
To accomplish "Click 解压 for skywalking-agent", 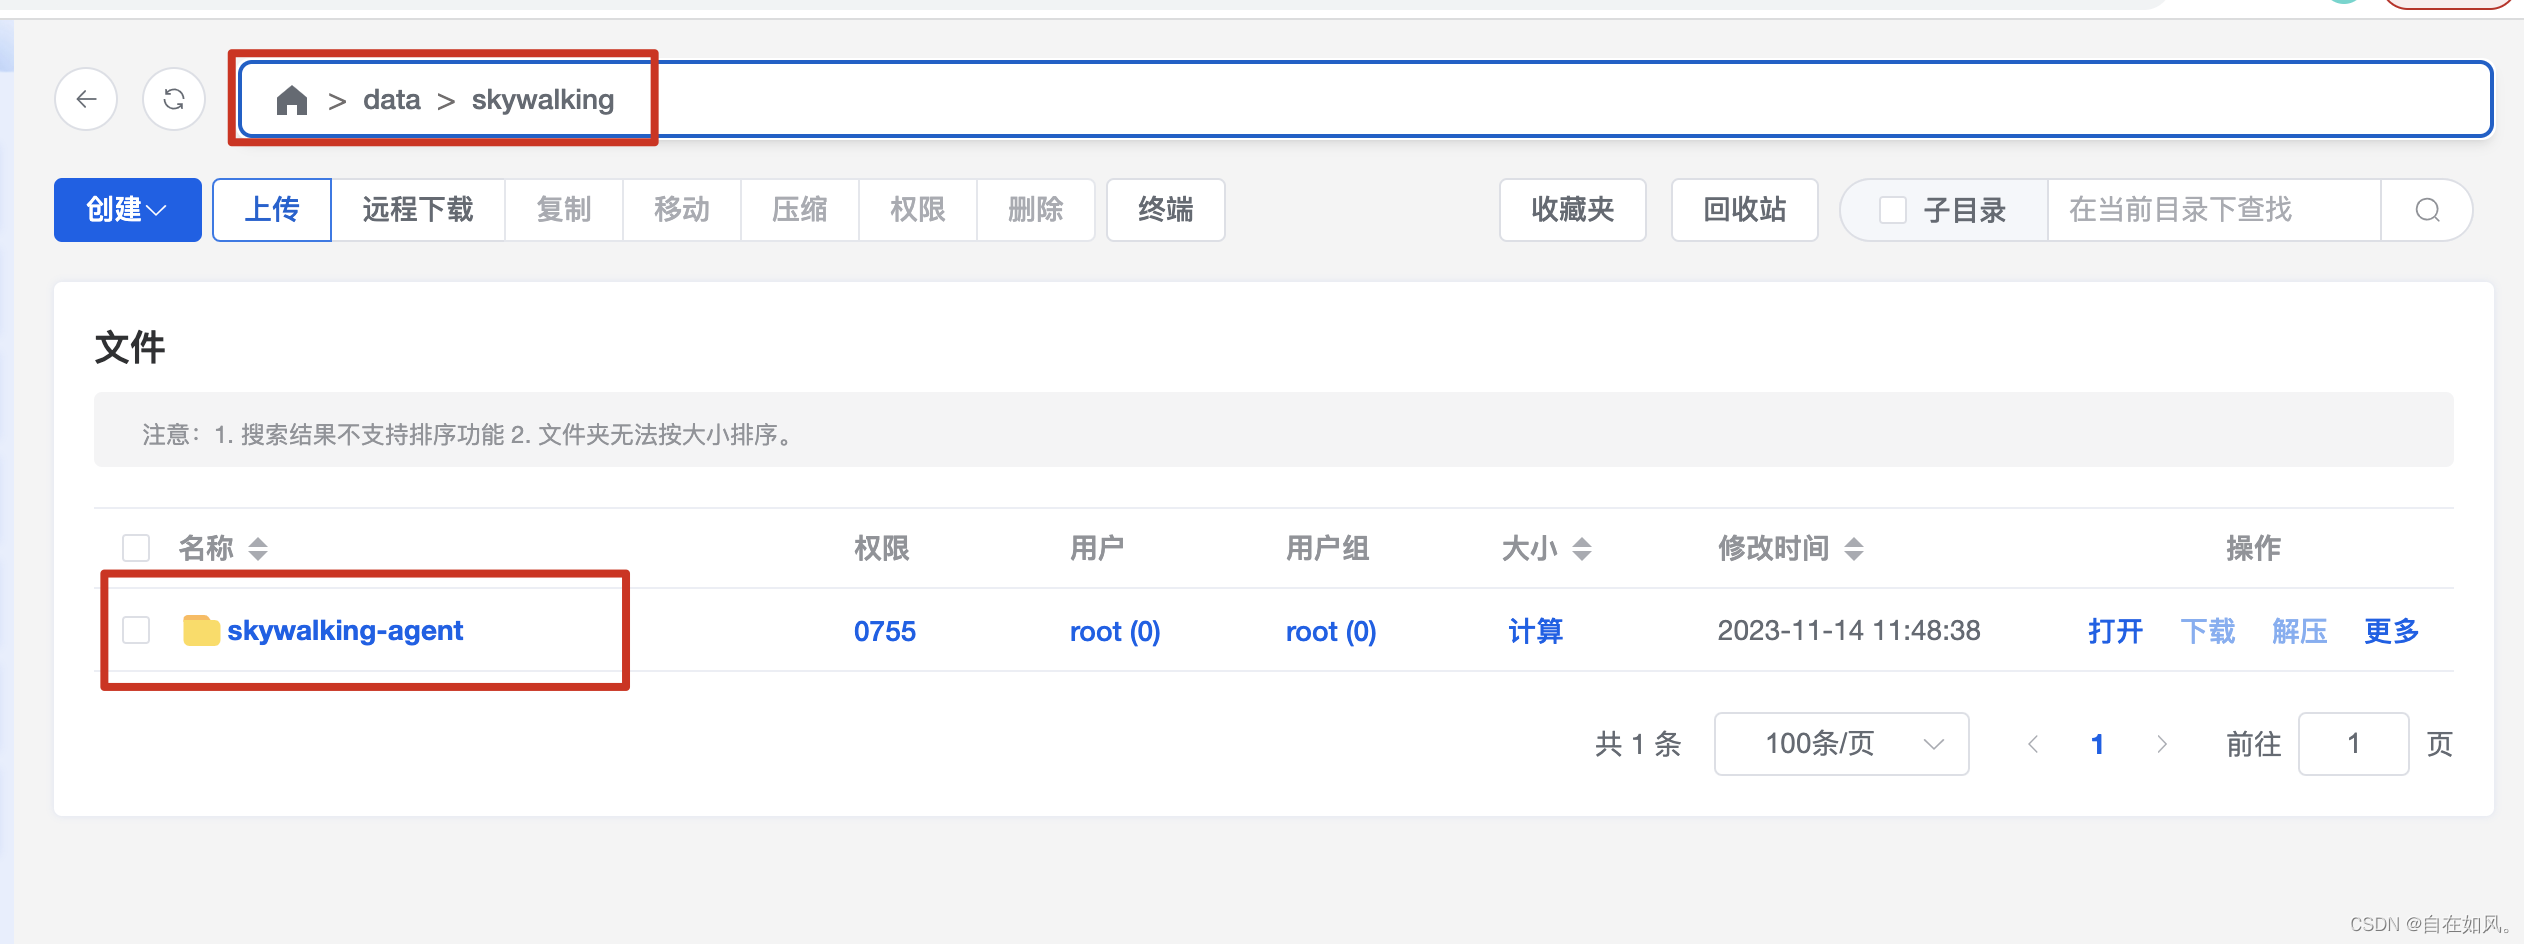I will click(x=2299, y=631).
